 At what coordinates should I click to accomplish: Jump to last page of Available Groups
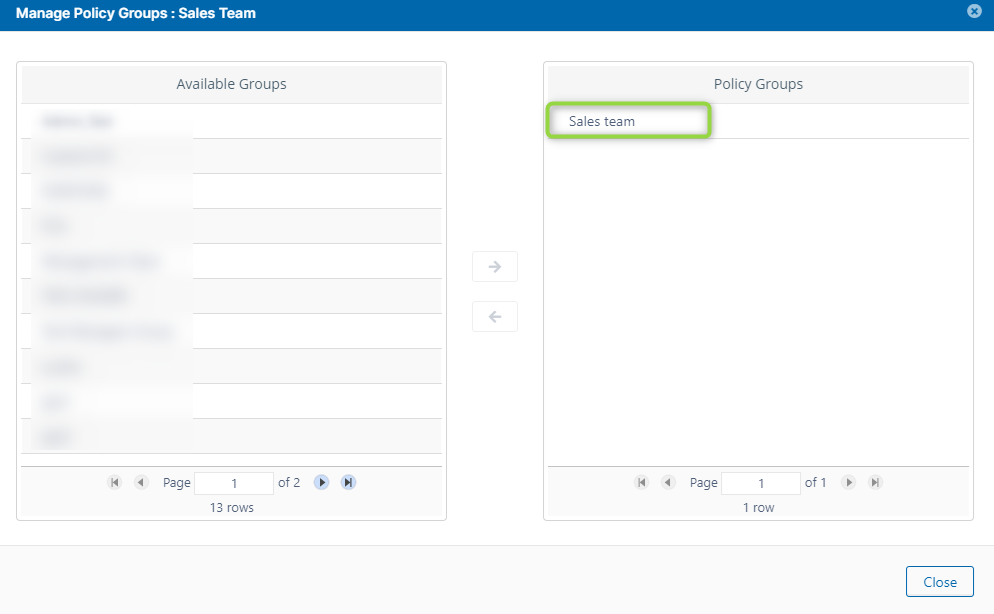348,483
